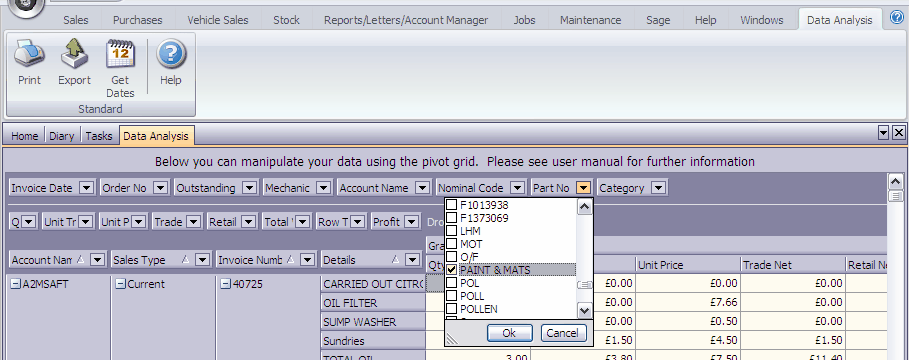Screen dimensions: 909x360
Task: Close the Data Analysis document tab
Action: (x=899, y=133)
